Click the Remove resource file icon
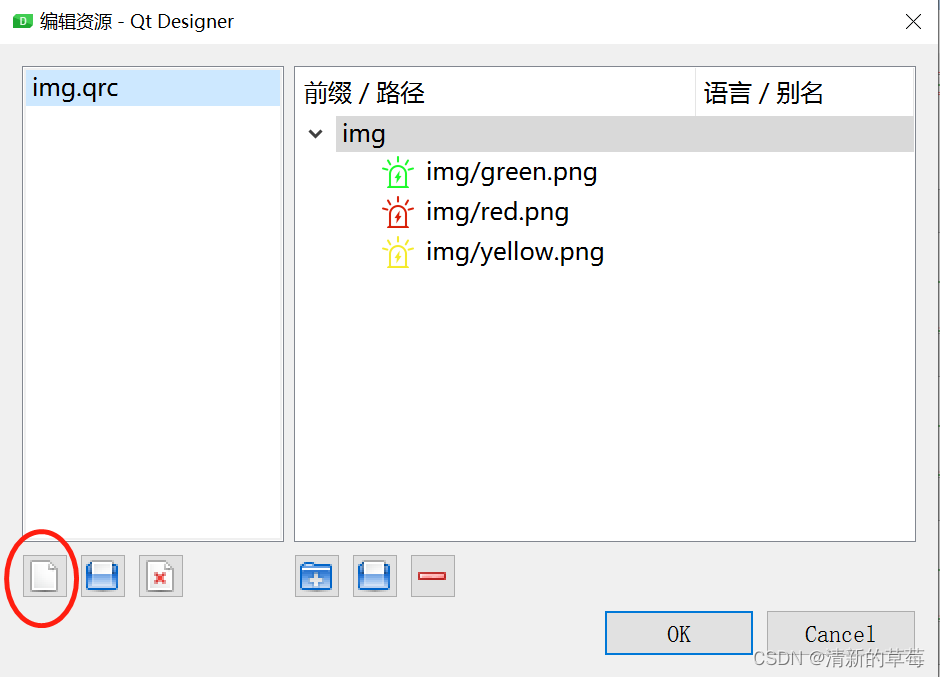 [x=161, y=576]
